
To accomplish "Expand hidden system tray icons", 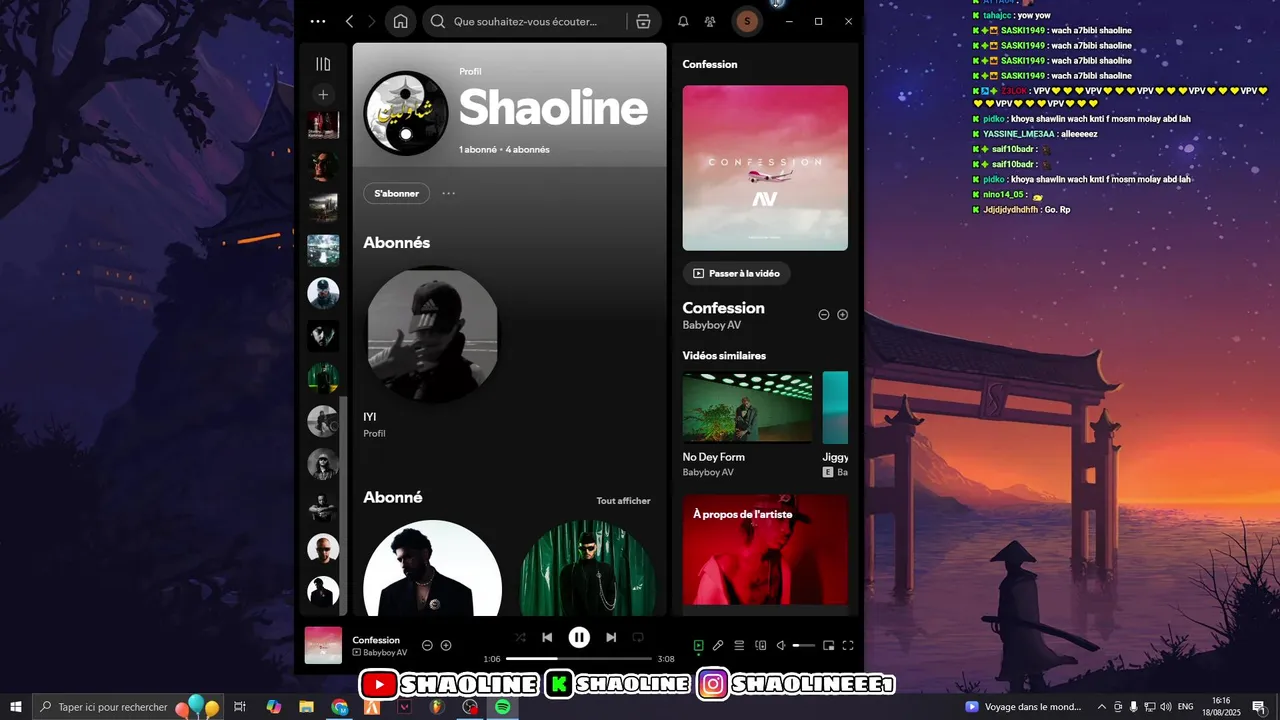I will 1102,707.
